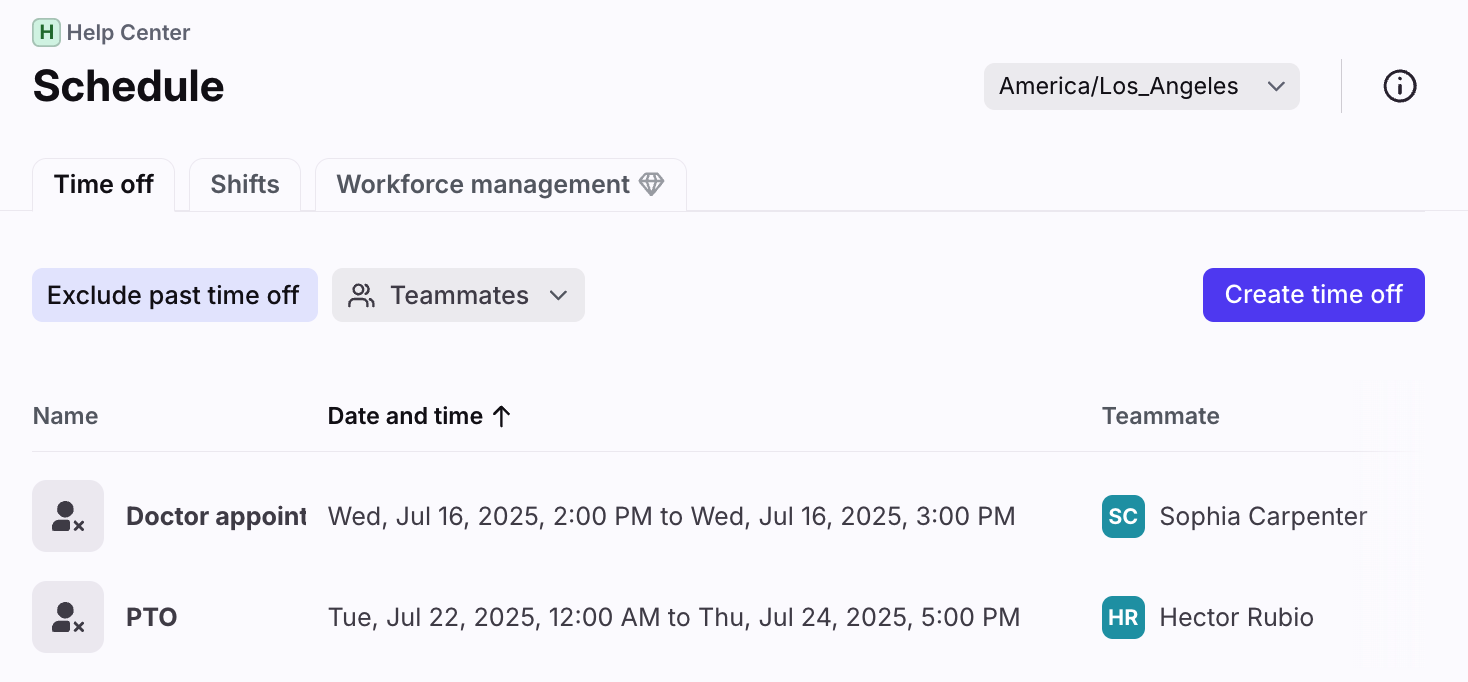This screenshot has height=682, width=1468.
Task: Click the people icon in Teammates filter
Action: [361, 295]
